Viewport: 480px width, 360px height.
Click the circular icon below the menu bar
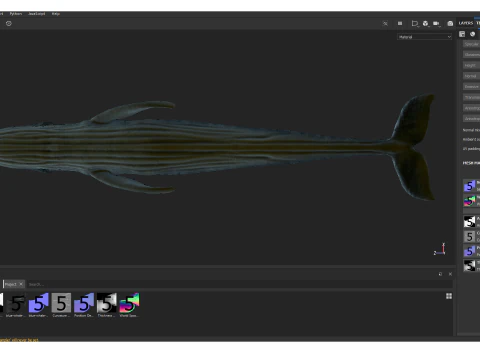pos(9,23)
